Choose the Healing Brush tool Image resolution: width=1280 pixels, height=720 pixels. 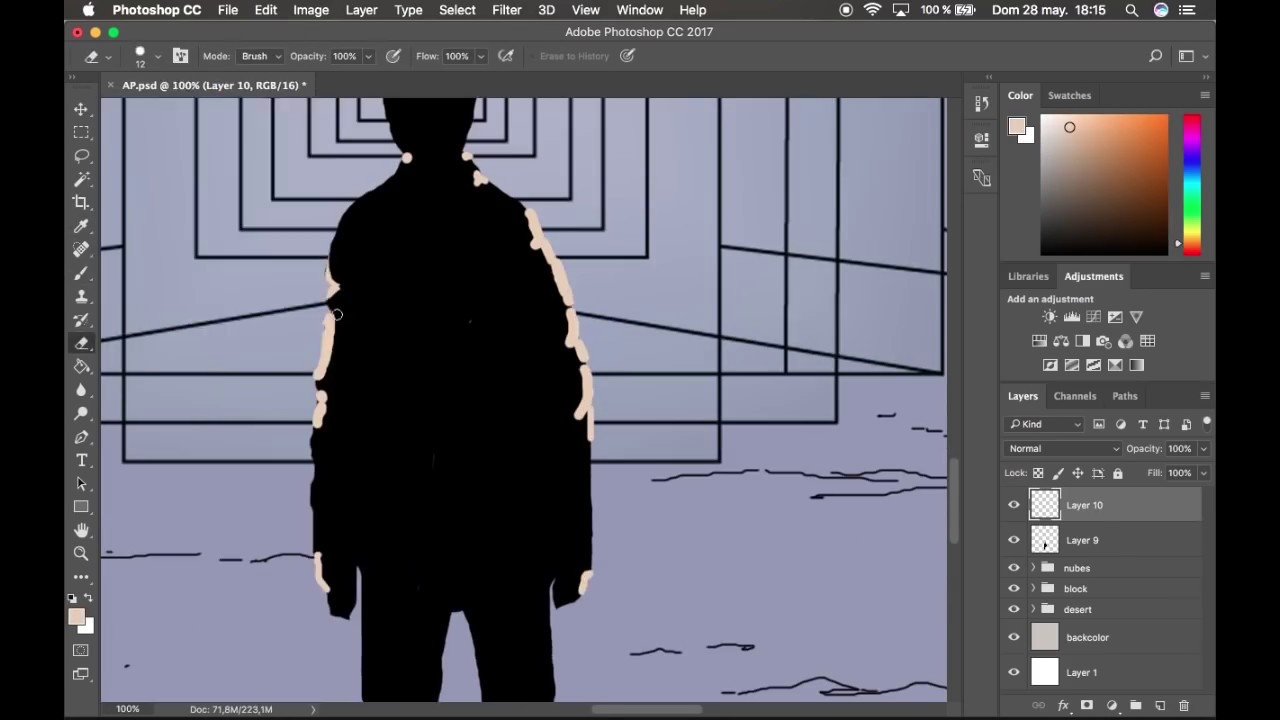coord(81,249)
